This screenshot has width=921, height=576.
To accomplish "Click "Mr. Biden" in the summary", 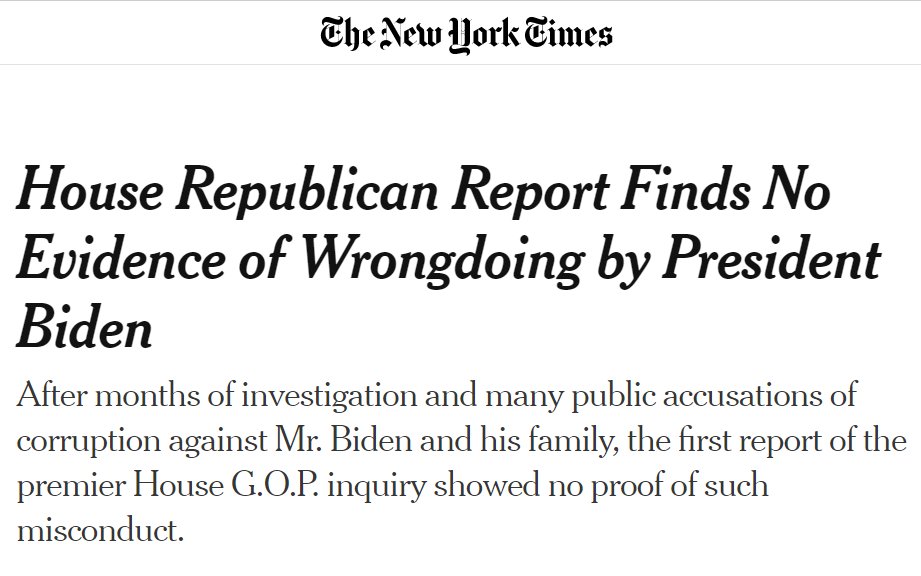I will click(x=344, y=440).
